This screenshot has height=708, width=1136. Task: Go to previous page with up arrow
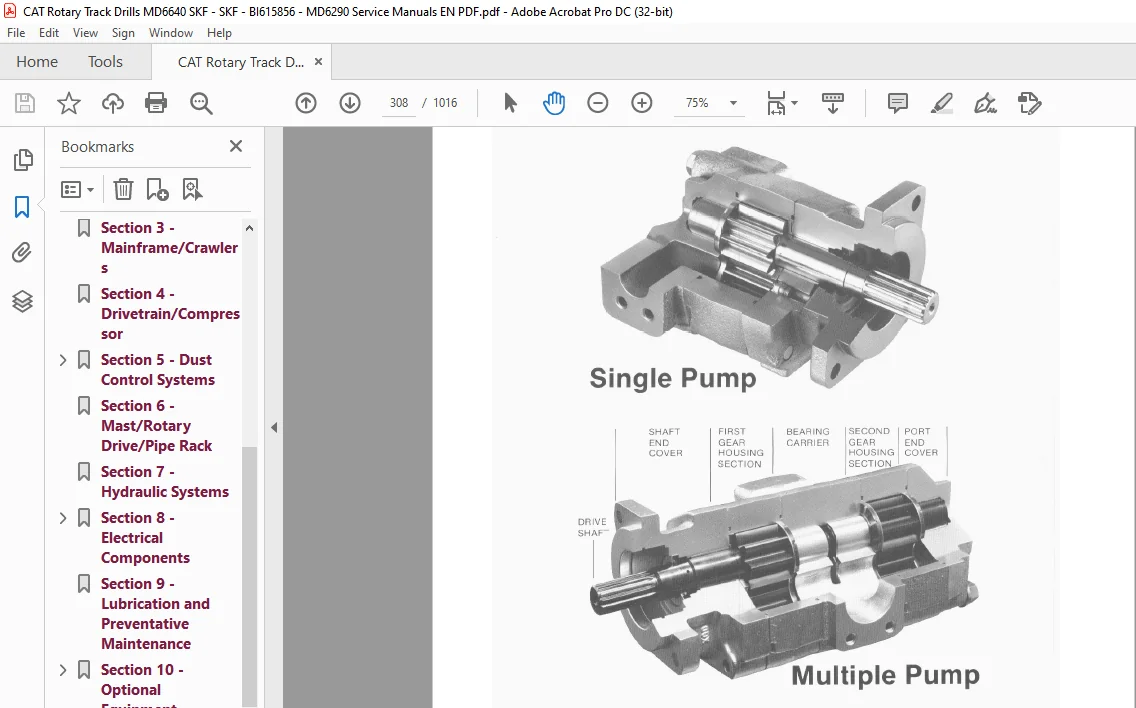(306, 103)
